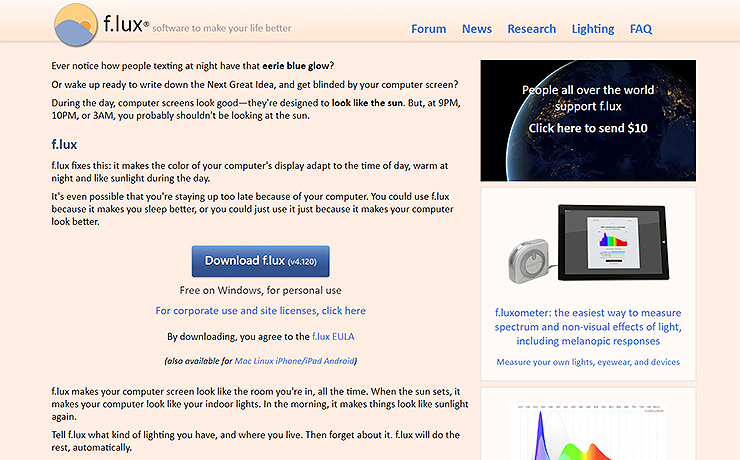Click the "software to make your life better" tagline
Image resolution: width=740 pixels, height=460 pixels.
tap(222, 28)
